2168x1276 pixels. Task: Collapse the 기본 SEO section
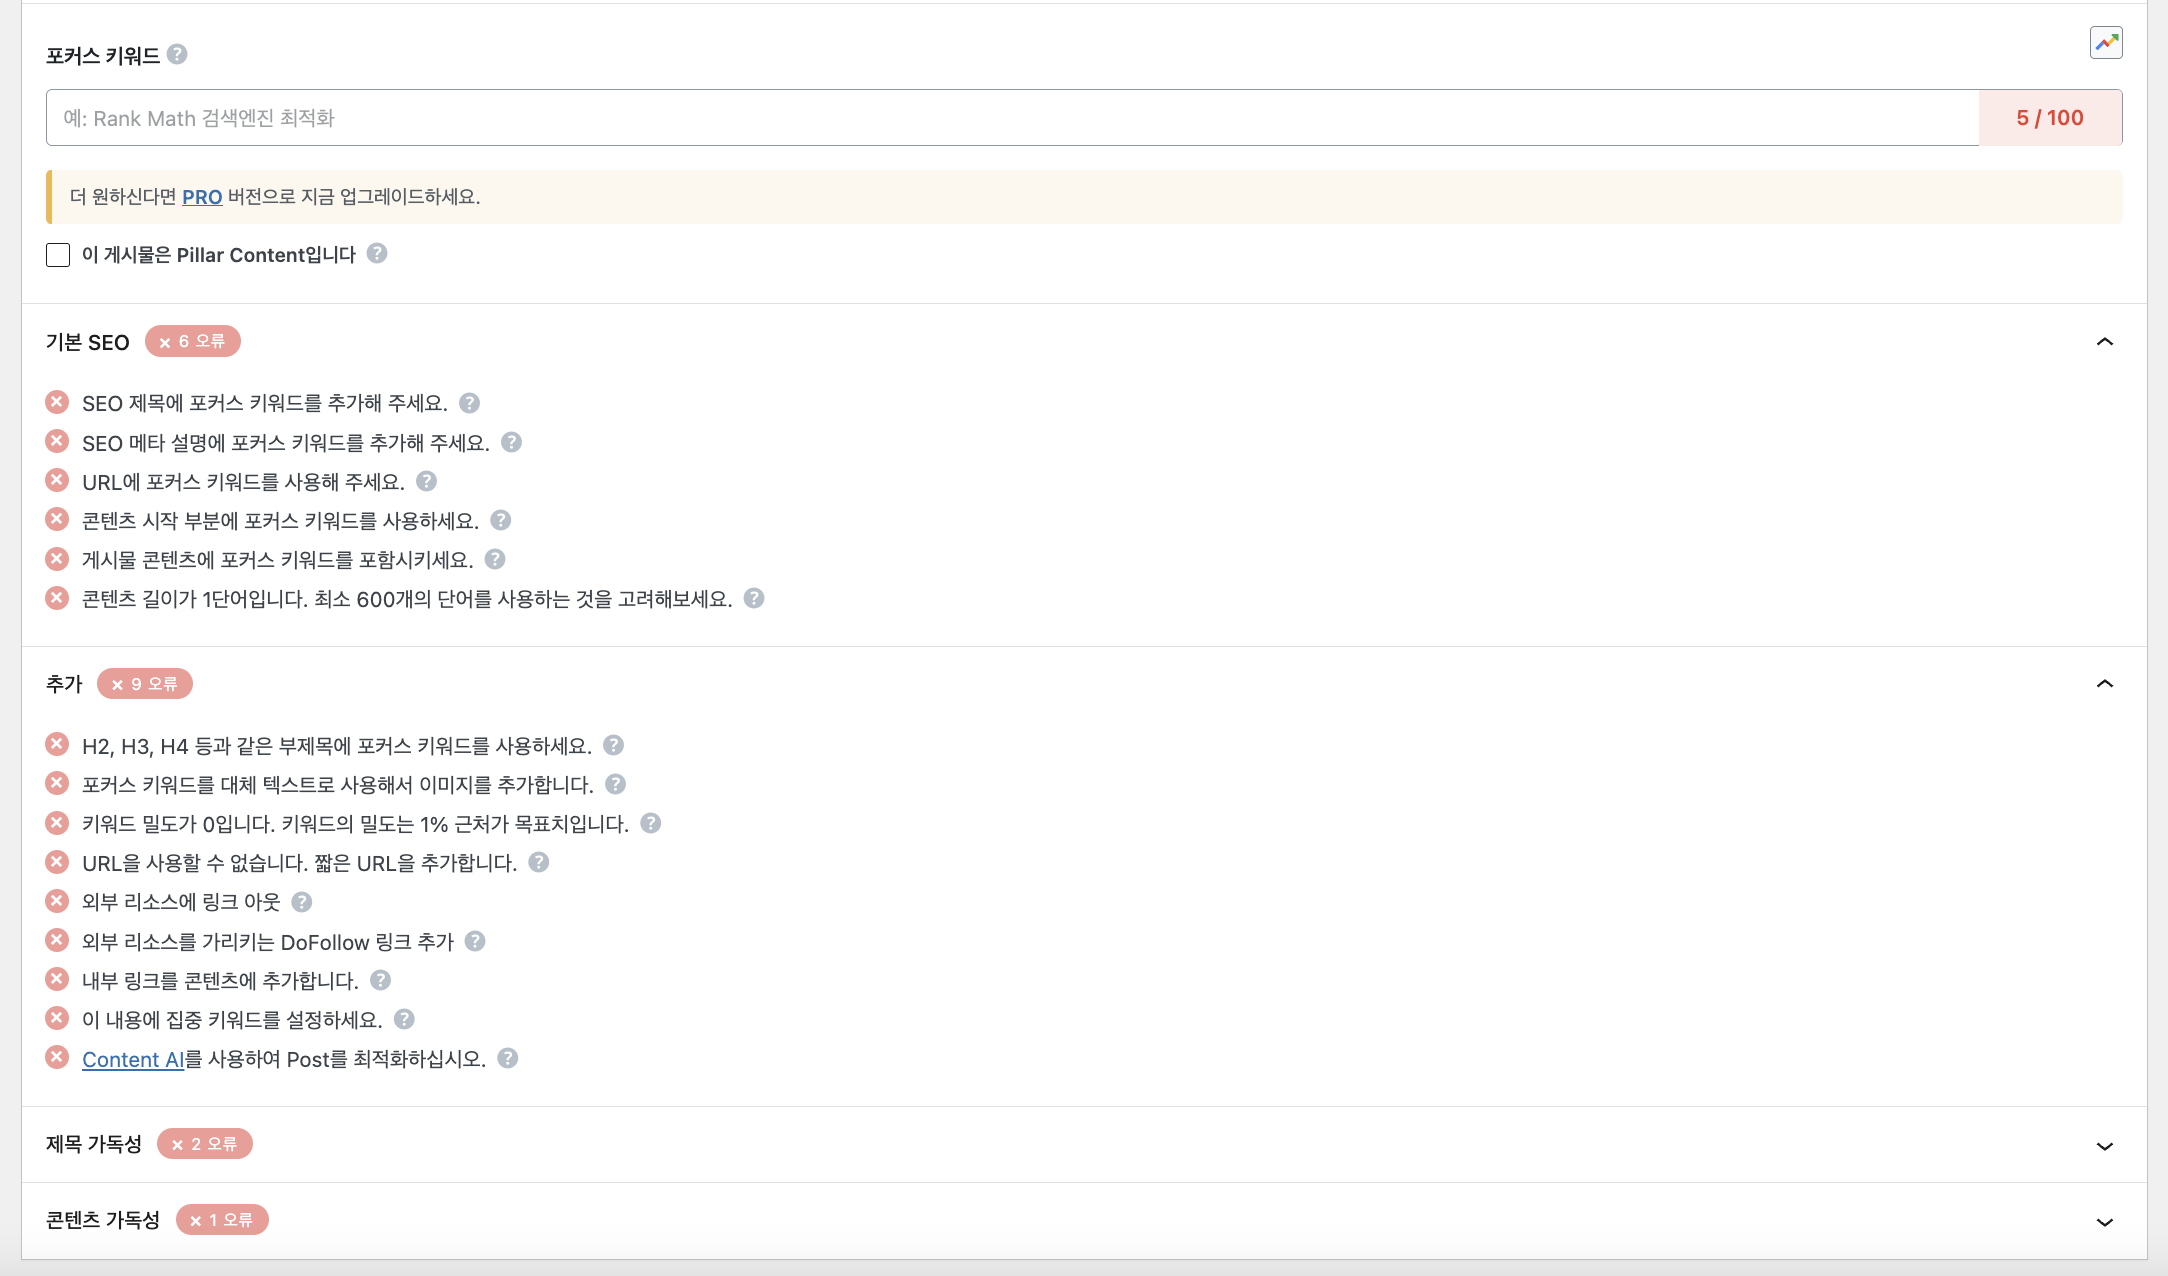tap(2104, 342)
